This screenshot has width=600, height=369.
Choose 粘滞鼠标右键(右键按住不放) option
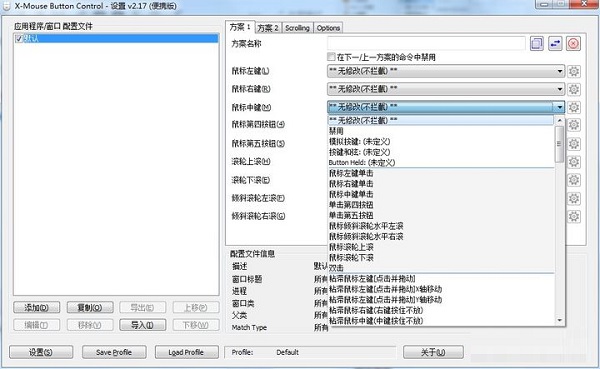pos(441,310)
